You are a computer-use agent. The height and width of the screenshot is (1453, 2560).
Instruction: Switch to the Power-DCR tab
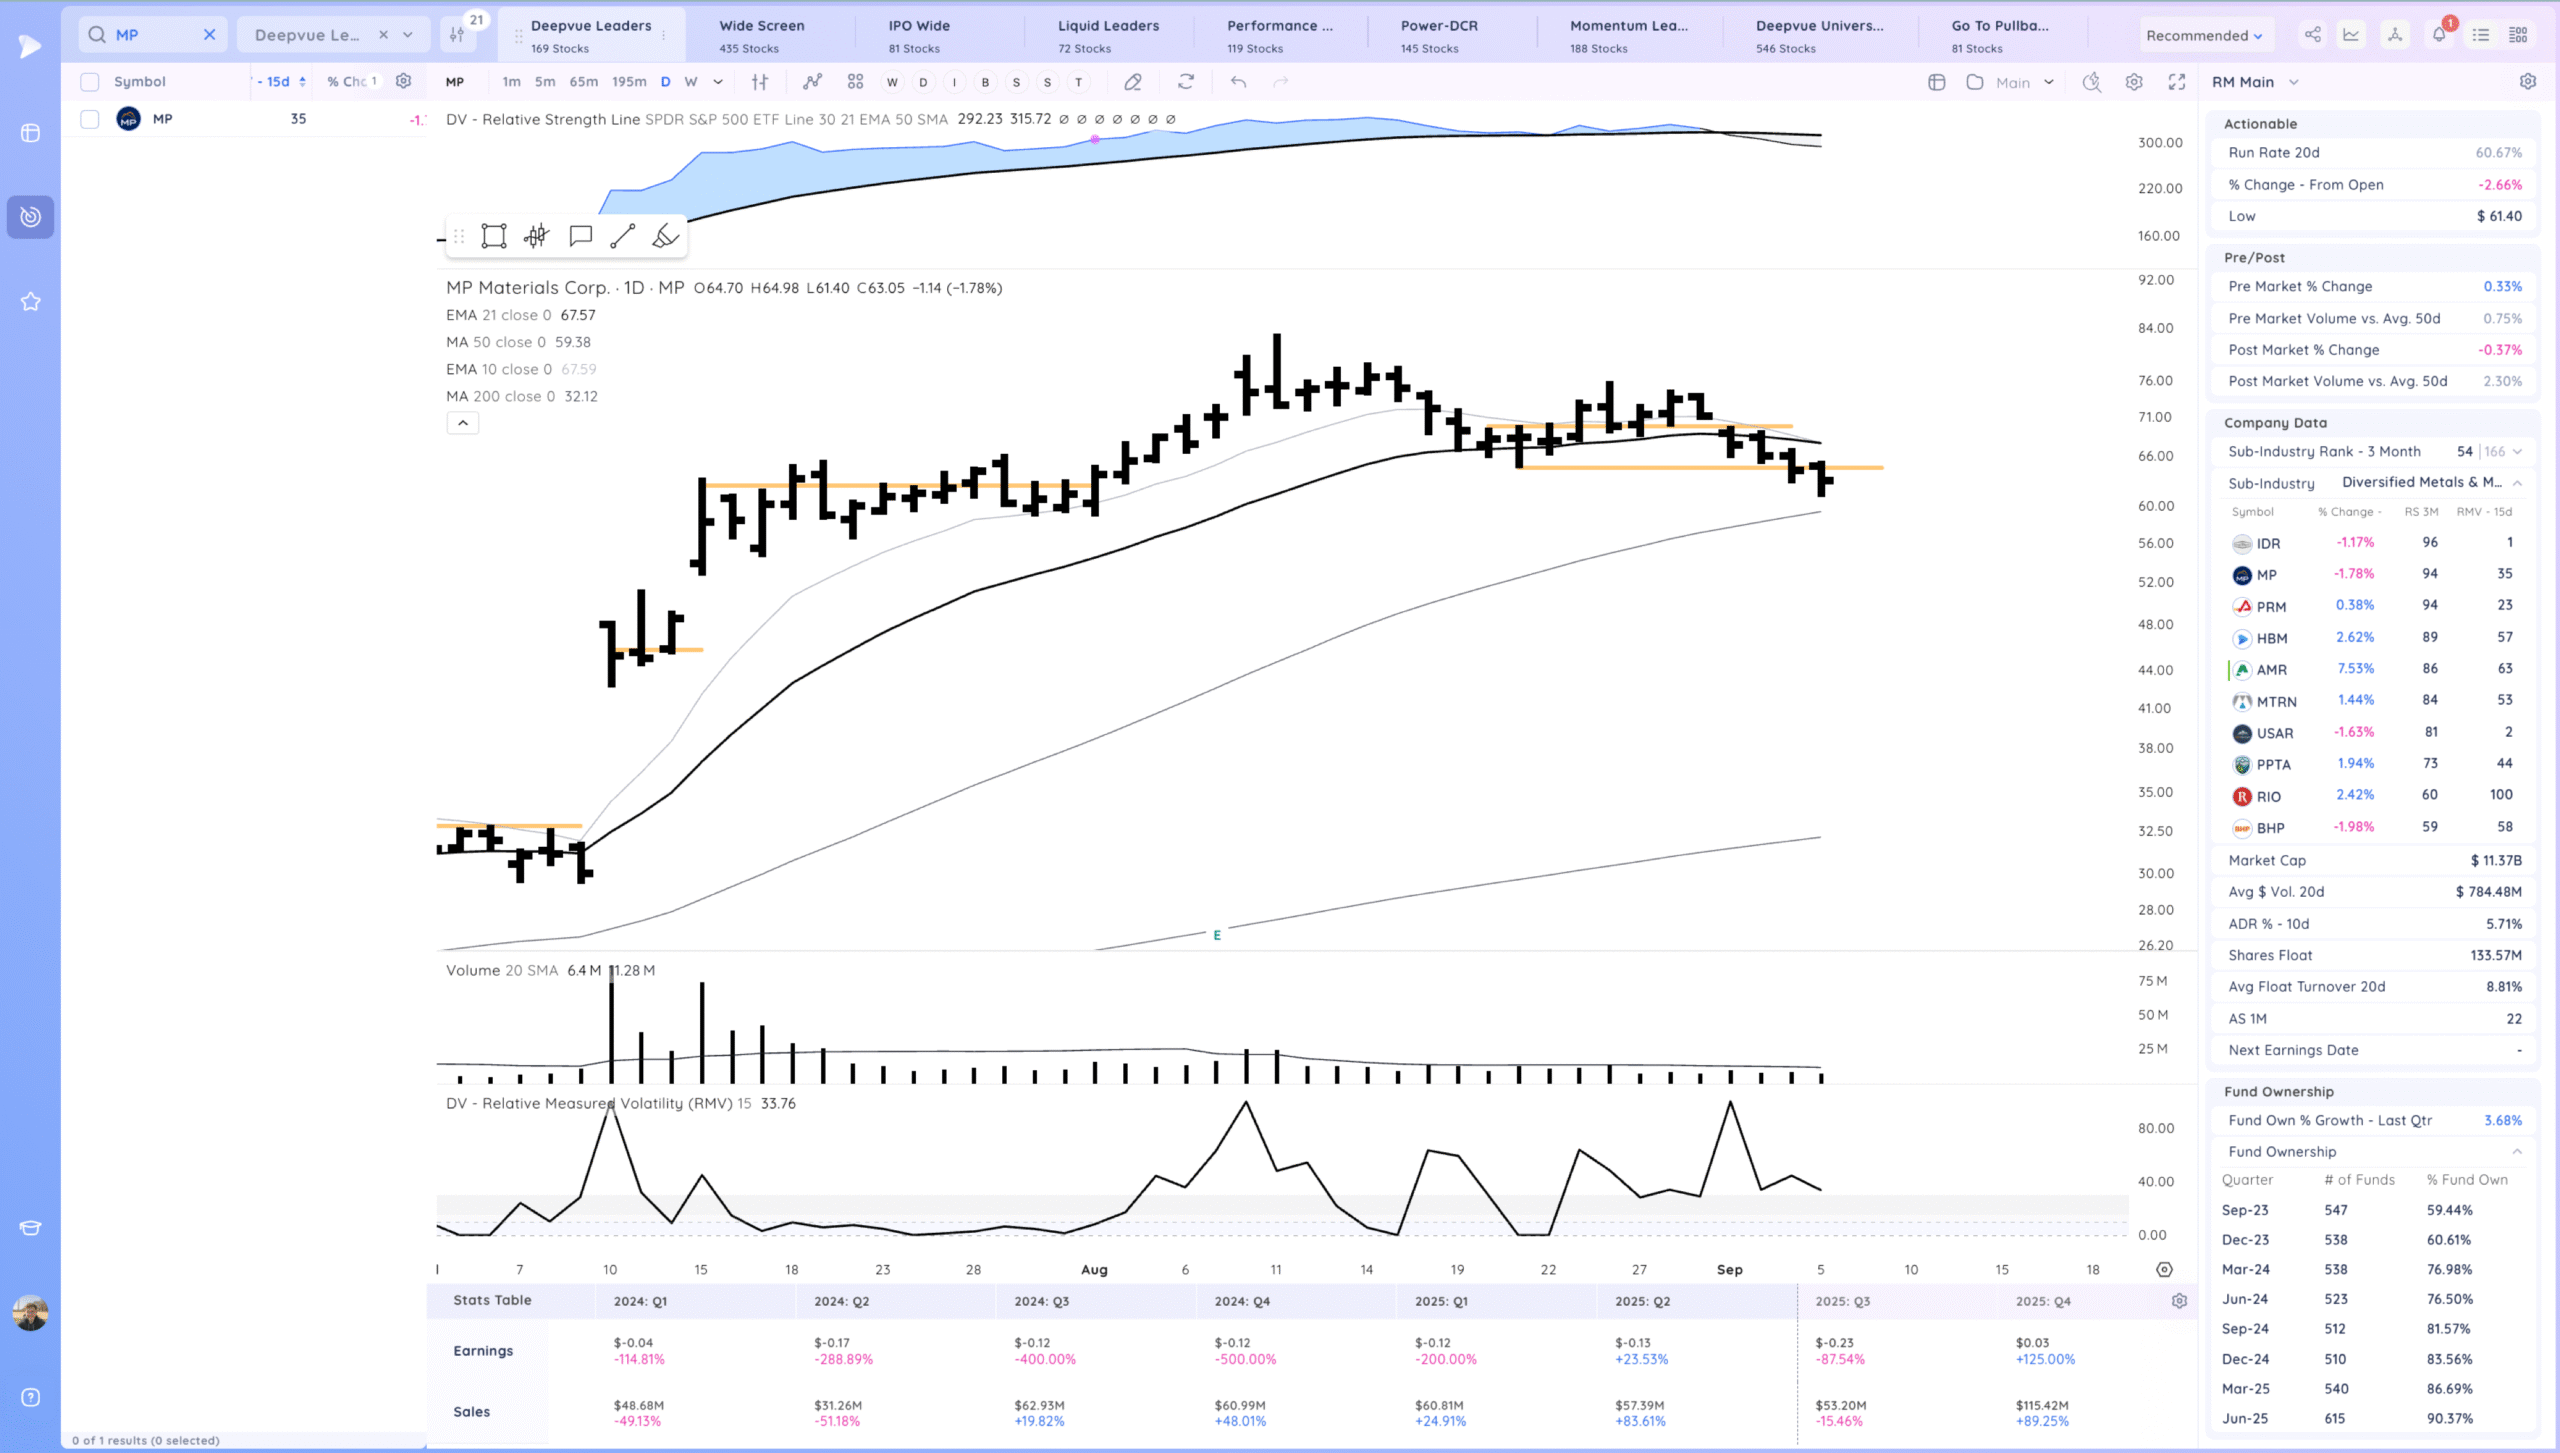click(1438, 35)
